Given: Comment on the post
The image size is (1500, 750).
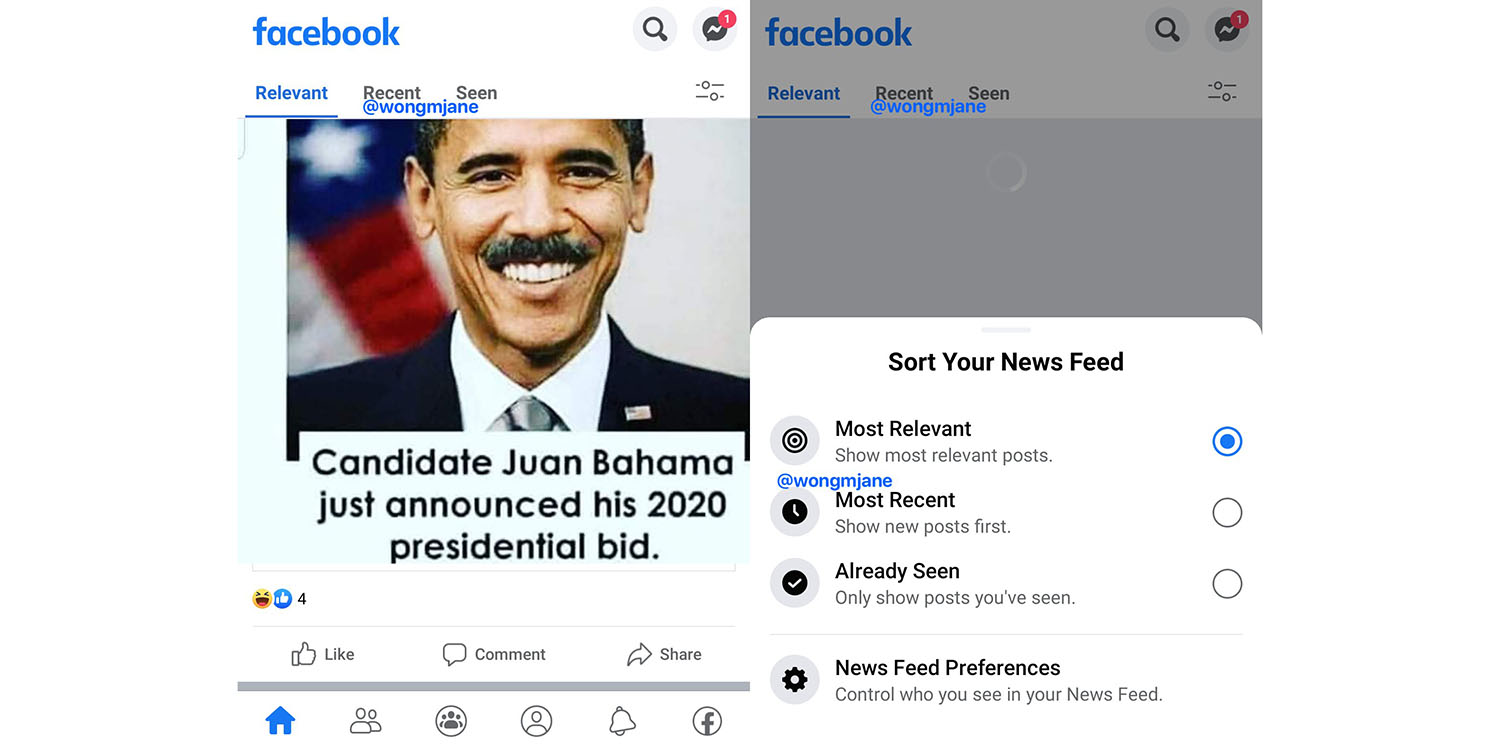Looking at the screenshot, I should pyautogui.click(x=494, y=654).
